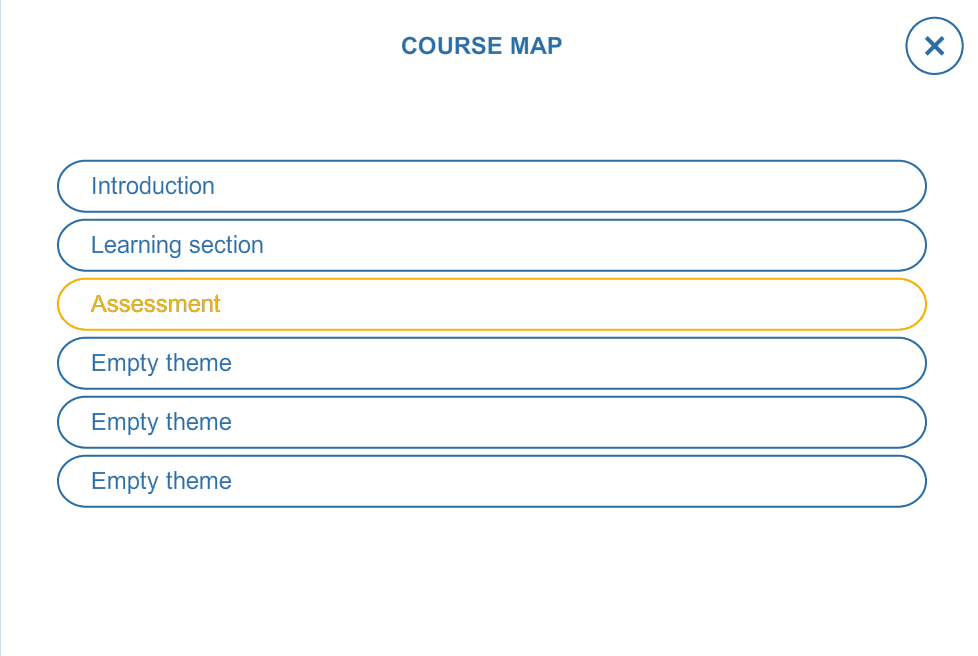This screenshot has height=656, width=978.
Task: Resume the Assessment with the yellow outline
Action: [491, 304]
